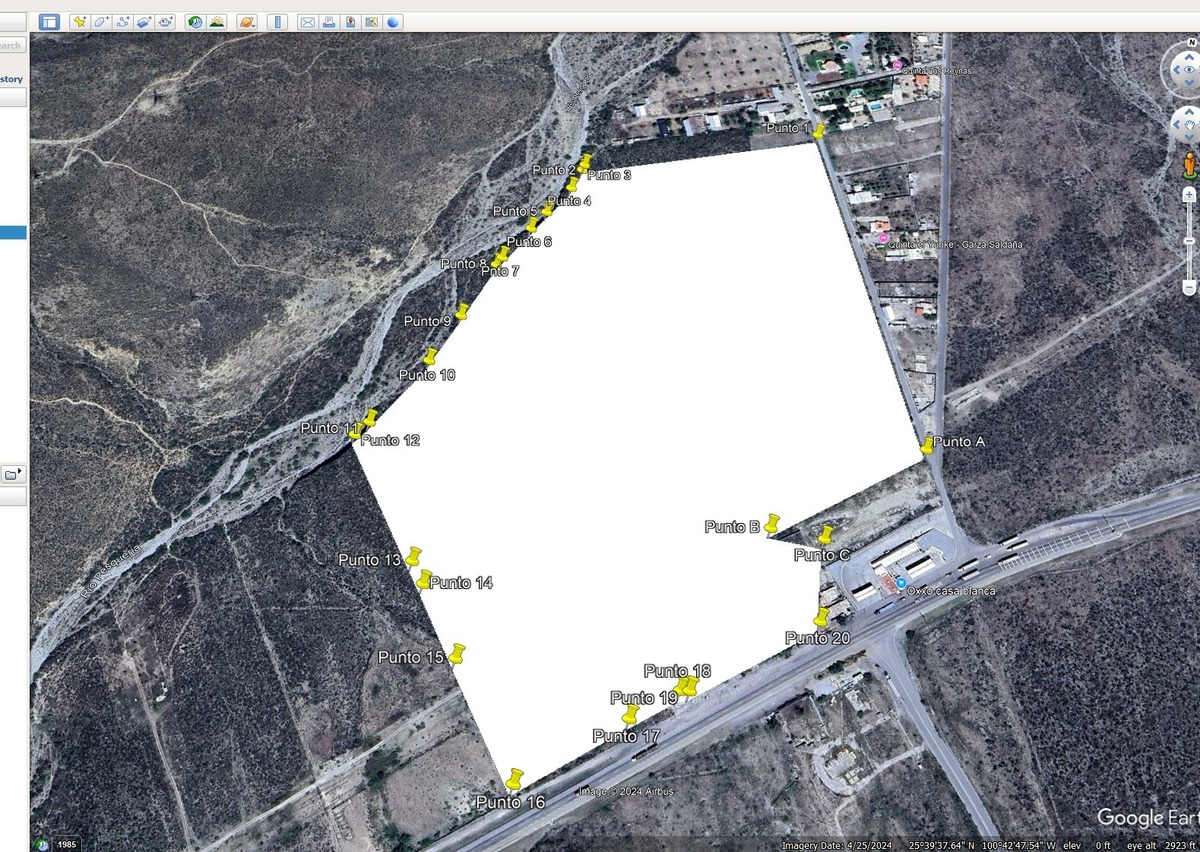The height and width of the screenshot is (852, 1200).
Task: Click the Add Image Overlay icon
Action: [x=144, y=21]
